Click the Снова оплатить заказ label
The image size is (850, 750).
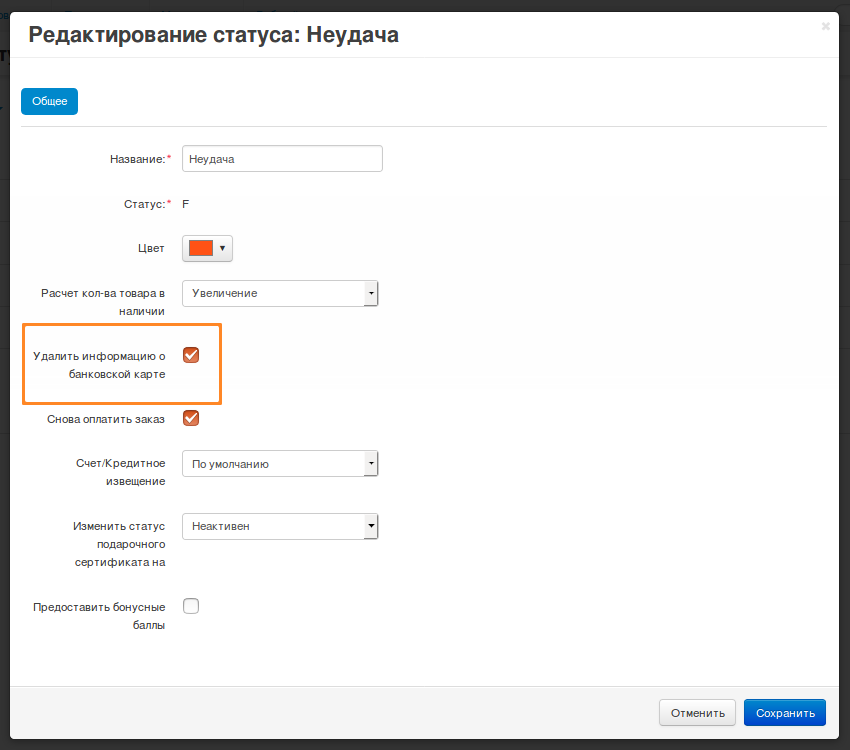pos(106,419)
